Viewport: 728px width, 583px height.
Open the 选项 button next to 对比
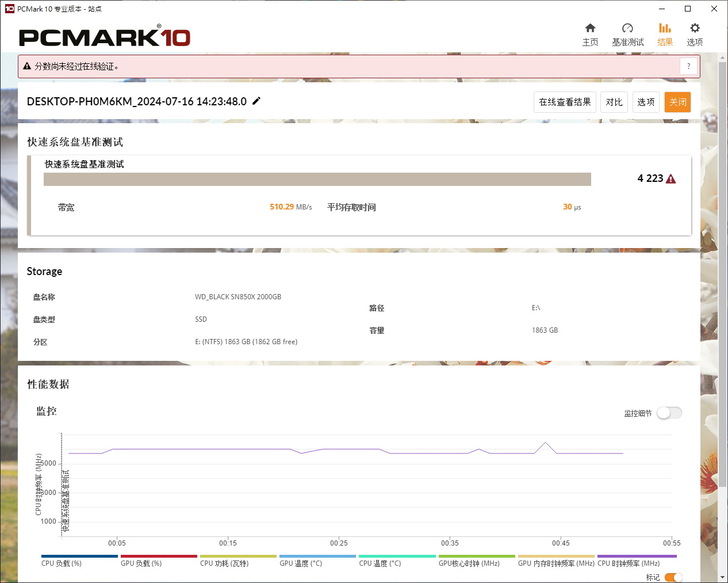[646, 102]
